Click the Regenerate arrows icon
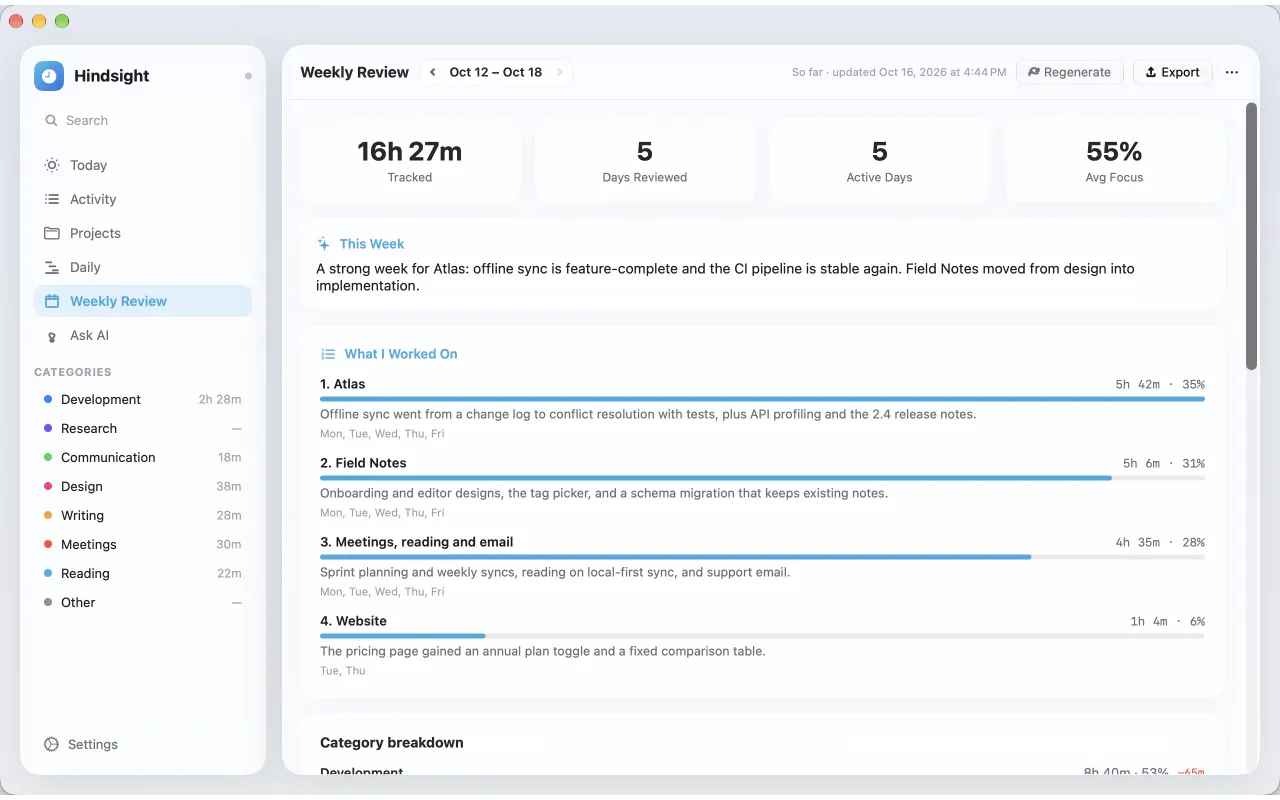Viewport: 1280px width, 800px height. pyautogui.click(x=1034, y=72)
